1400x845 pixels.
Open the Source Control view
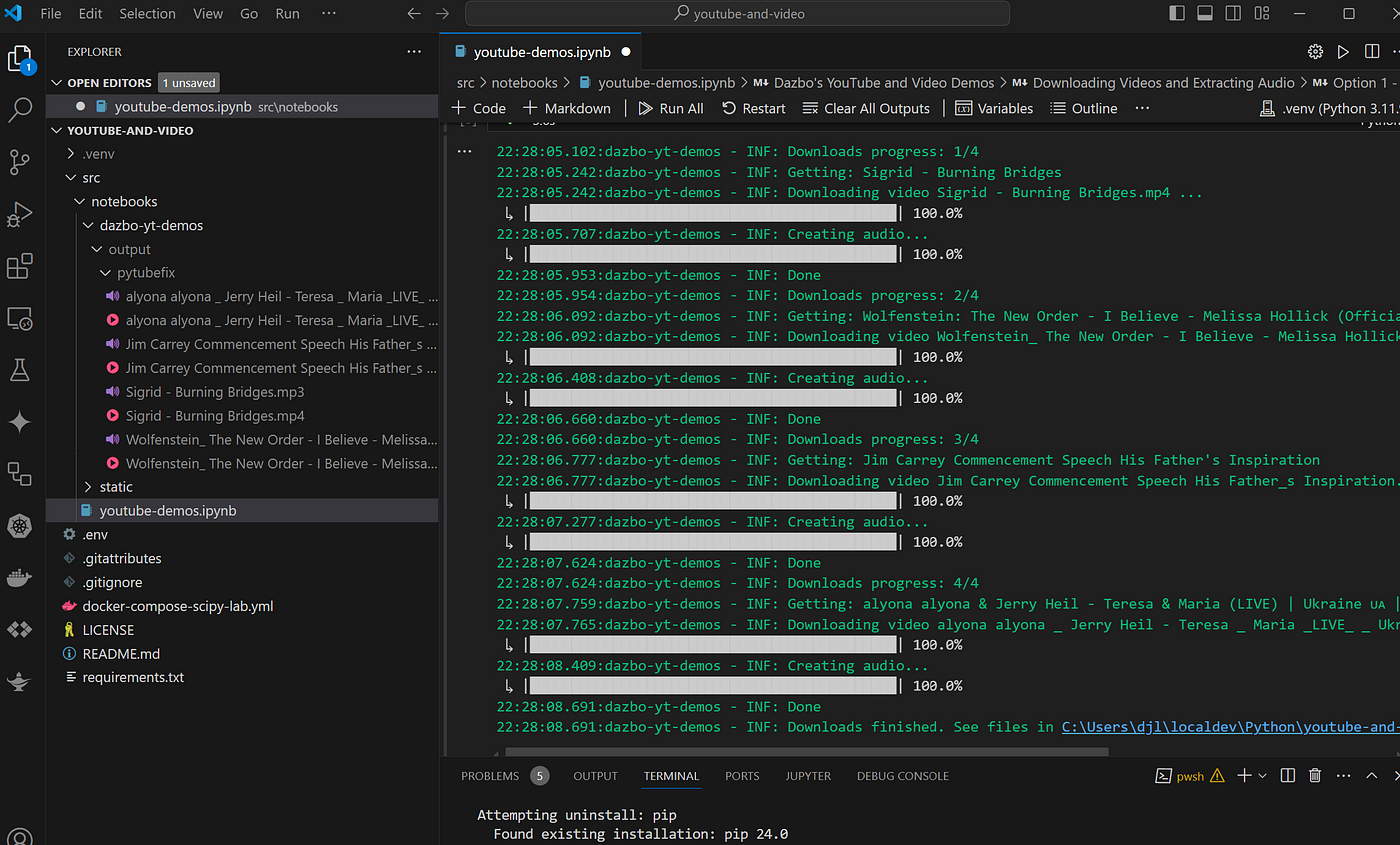20,162
